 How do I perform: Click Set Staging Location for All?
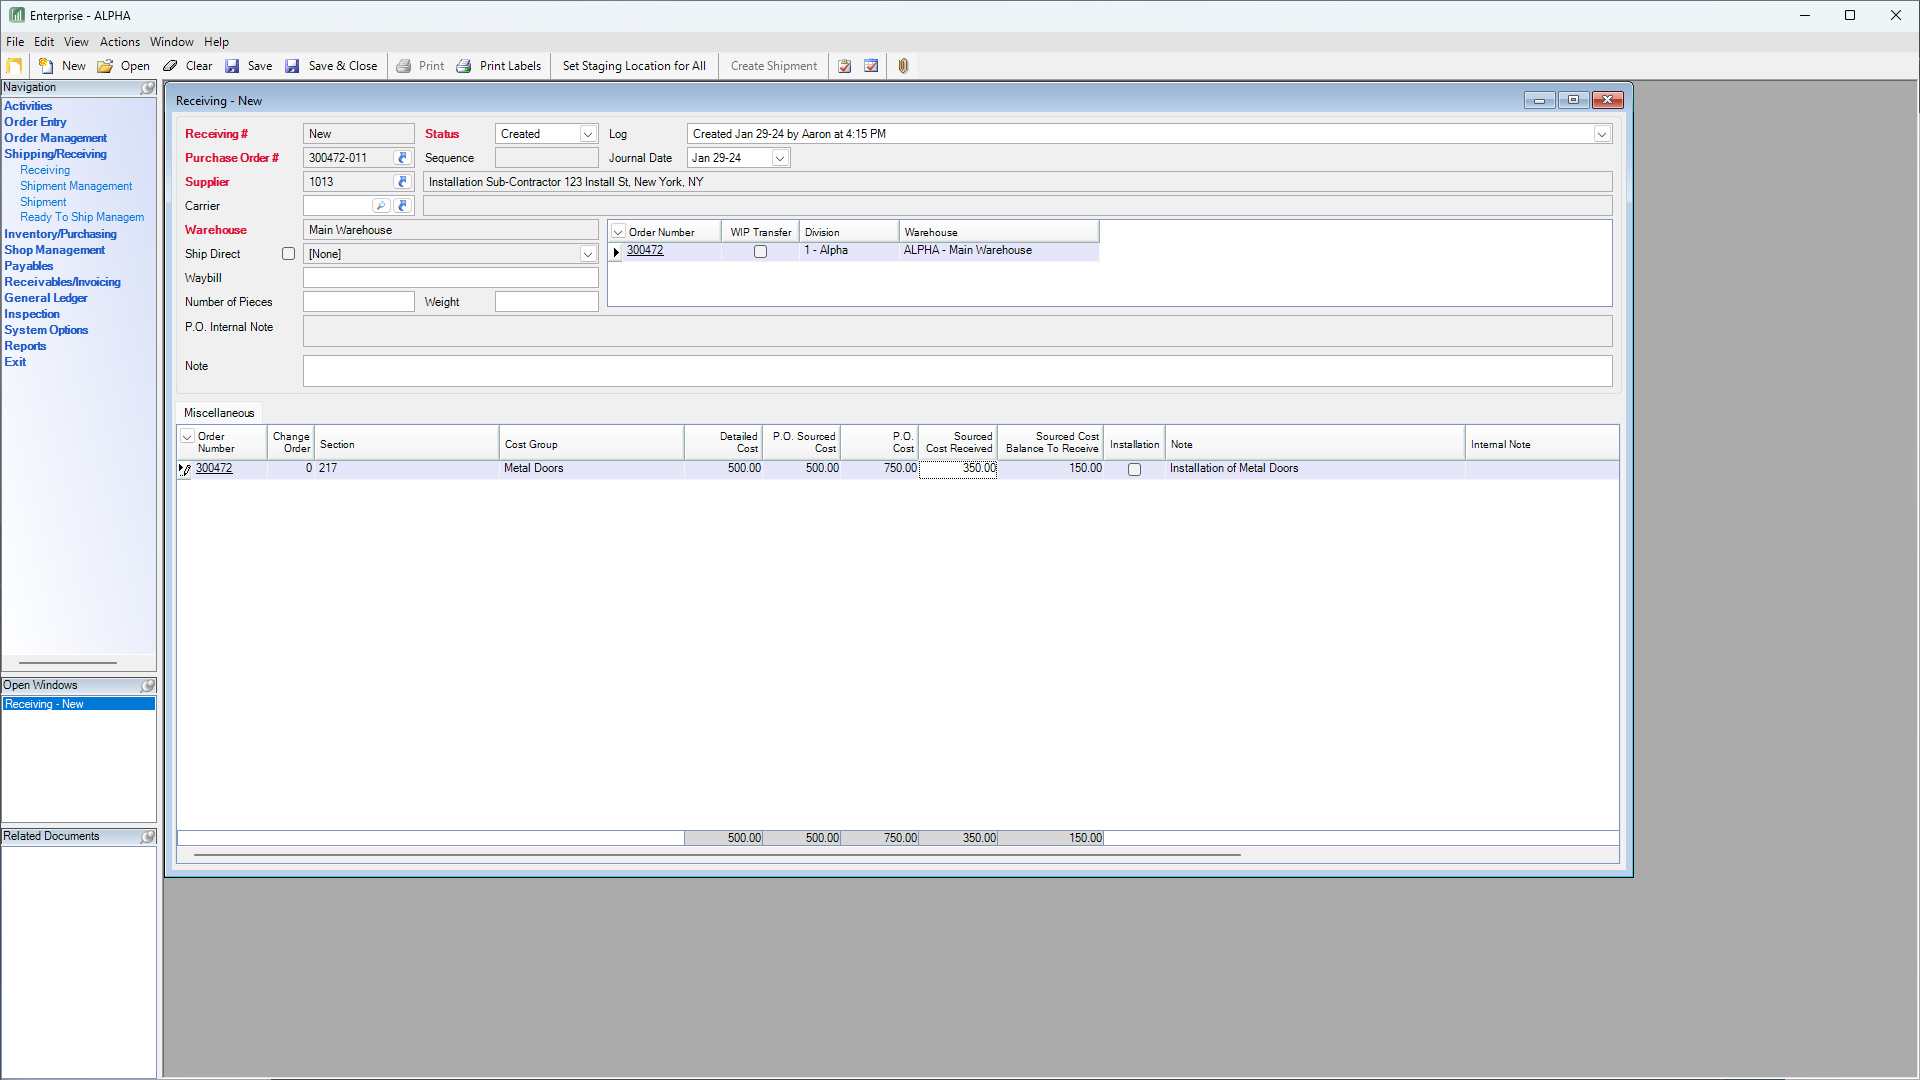634,66
